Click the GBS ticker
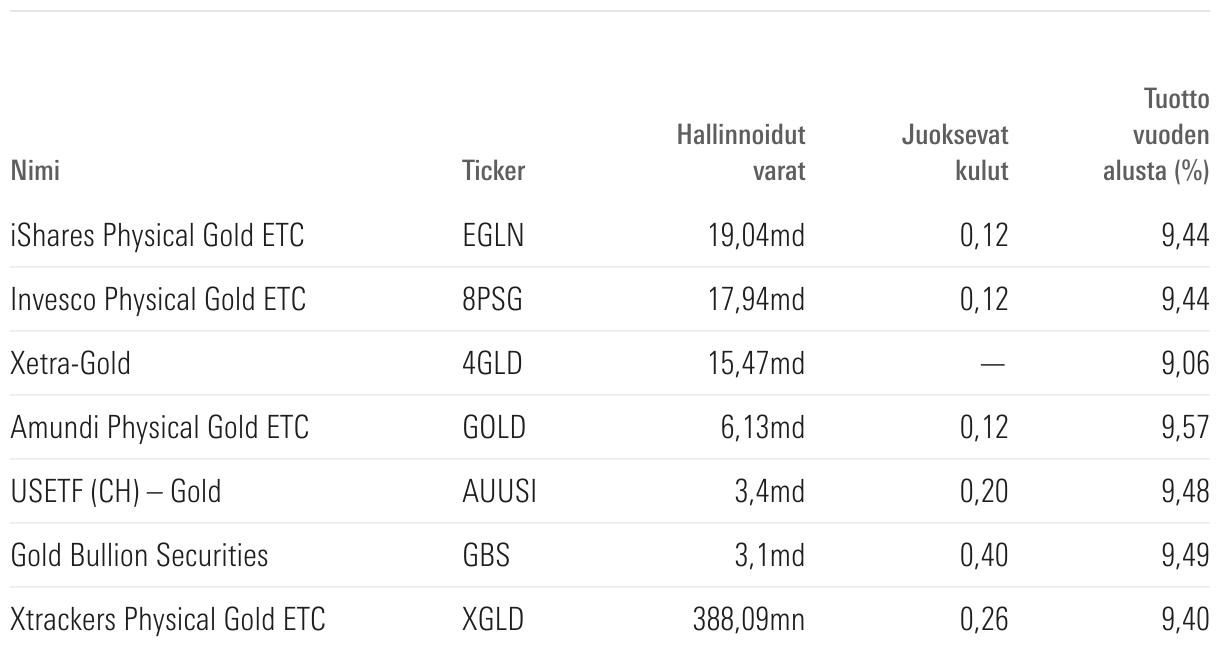 click(x=486, y=555)
